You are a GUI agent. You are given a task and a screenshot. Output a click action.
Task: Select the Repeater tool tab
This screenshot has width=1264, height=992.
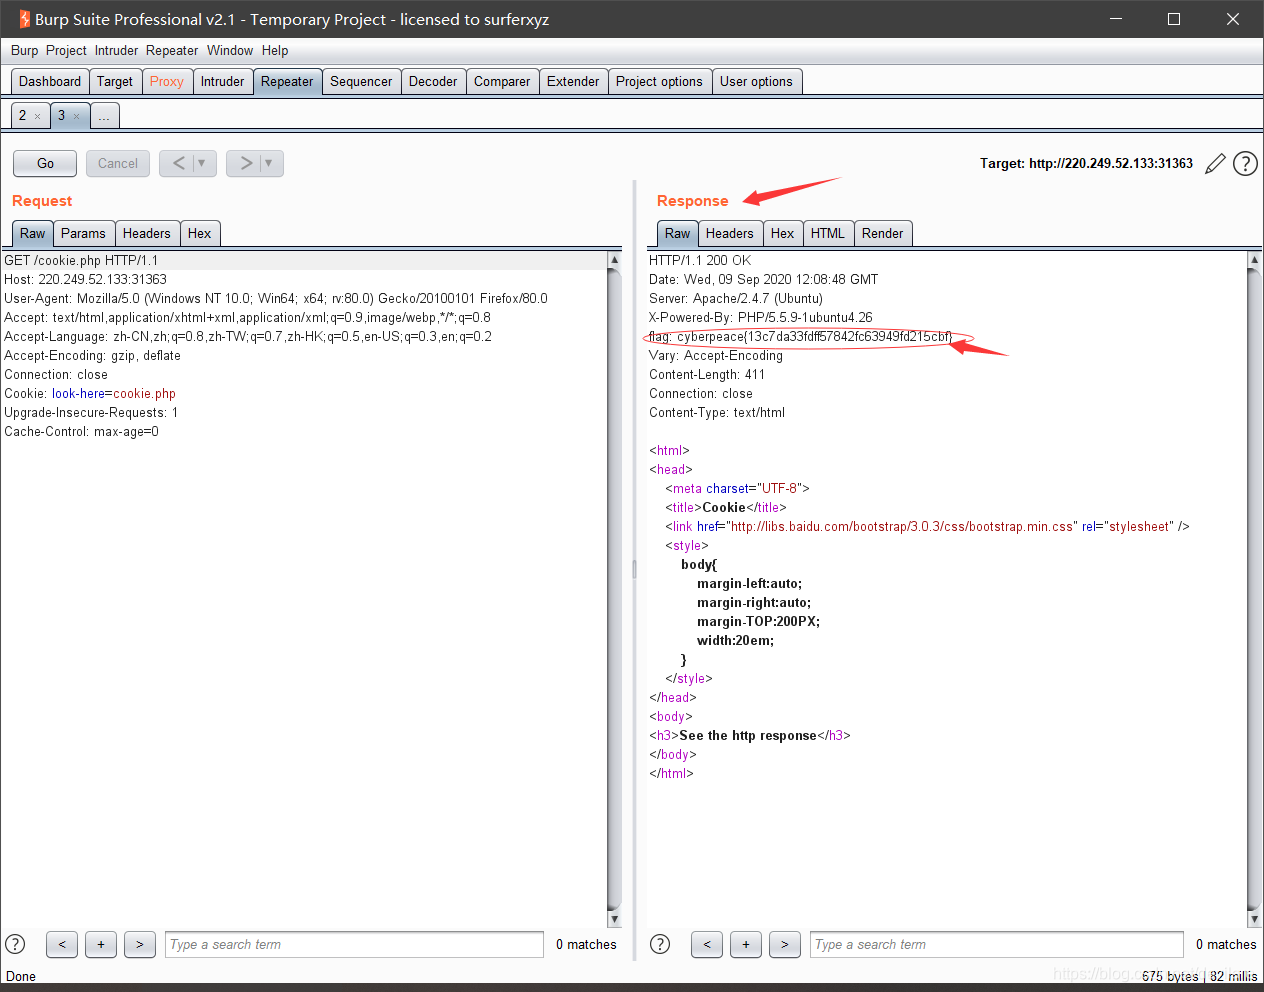tap(287, 82)
